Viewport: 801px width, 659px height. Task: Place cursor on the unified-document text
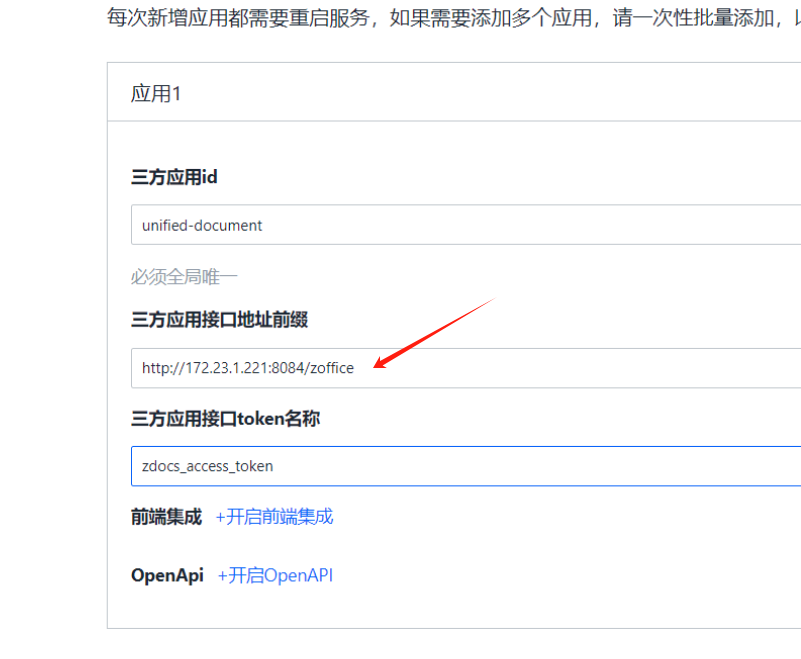202,226
